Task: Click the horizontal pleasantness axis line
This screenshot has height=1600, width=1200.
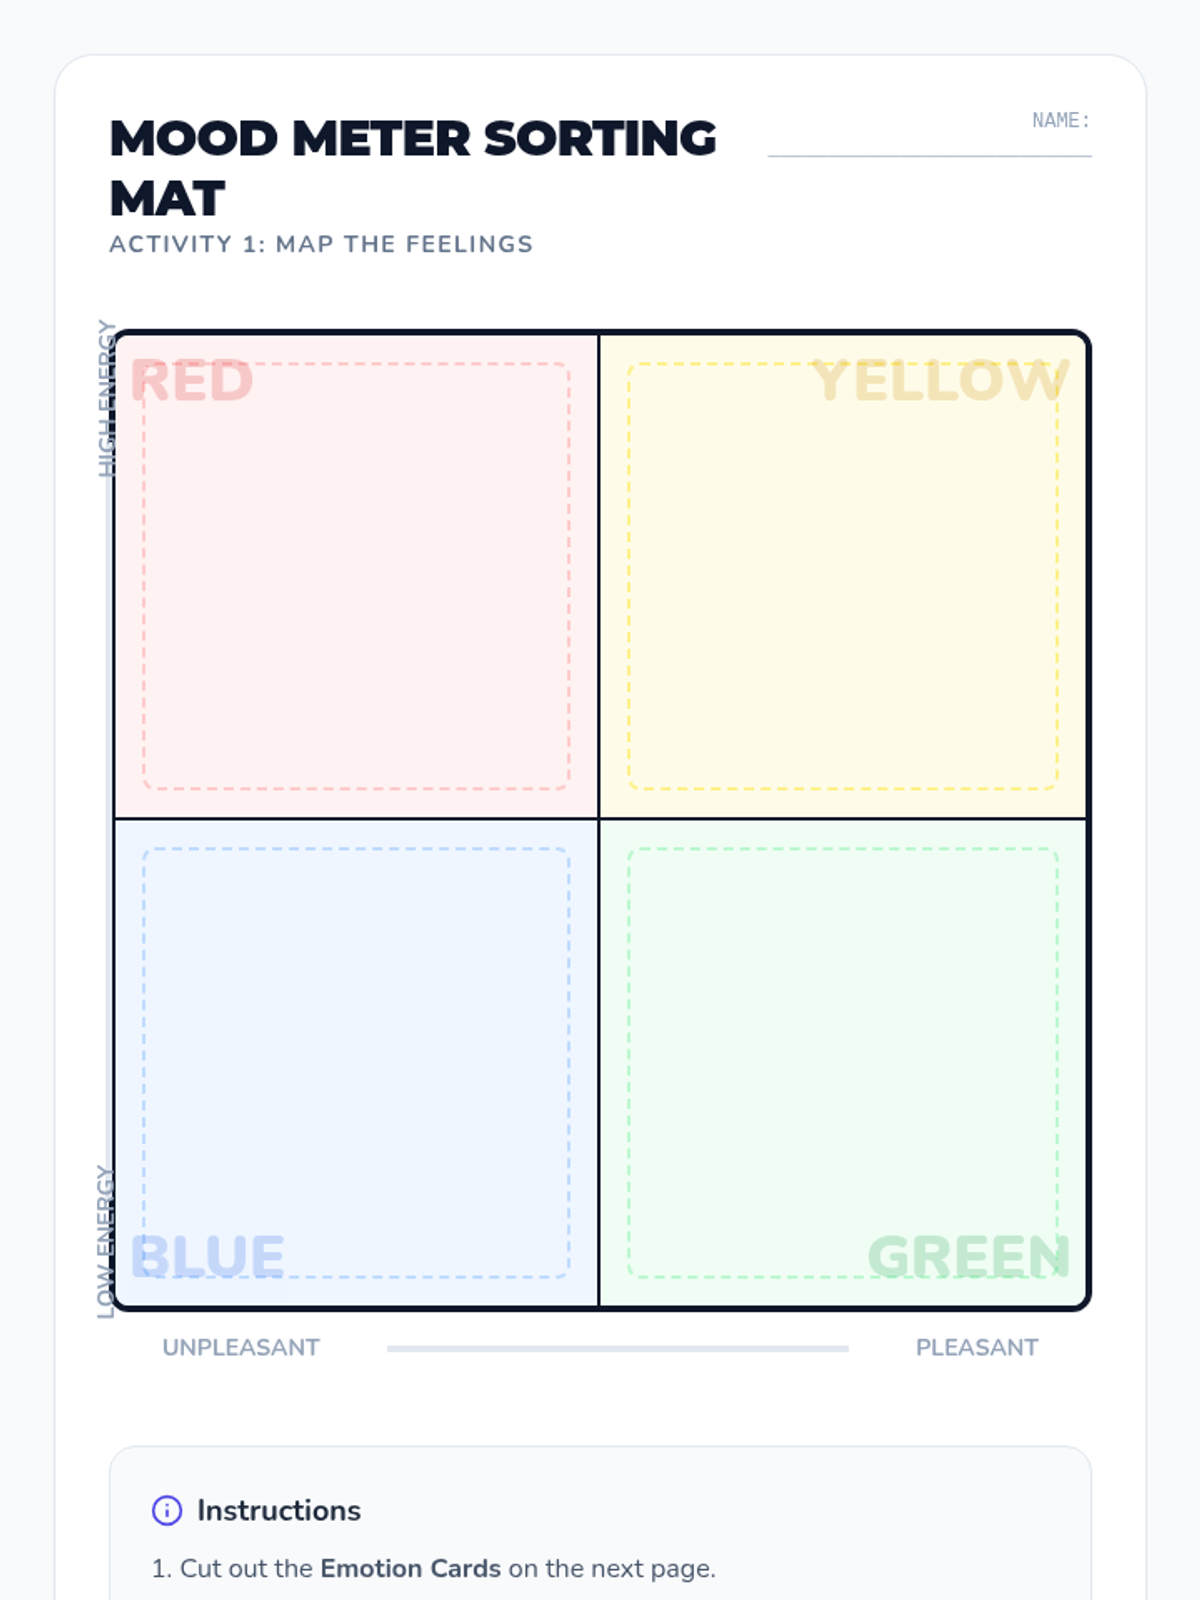Action: [x=617, y=1349]
